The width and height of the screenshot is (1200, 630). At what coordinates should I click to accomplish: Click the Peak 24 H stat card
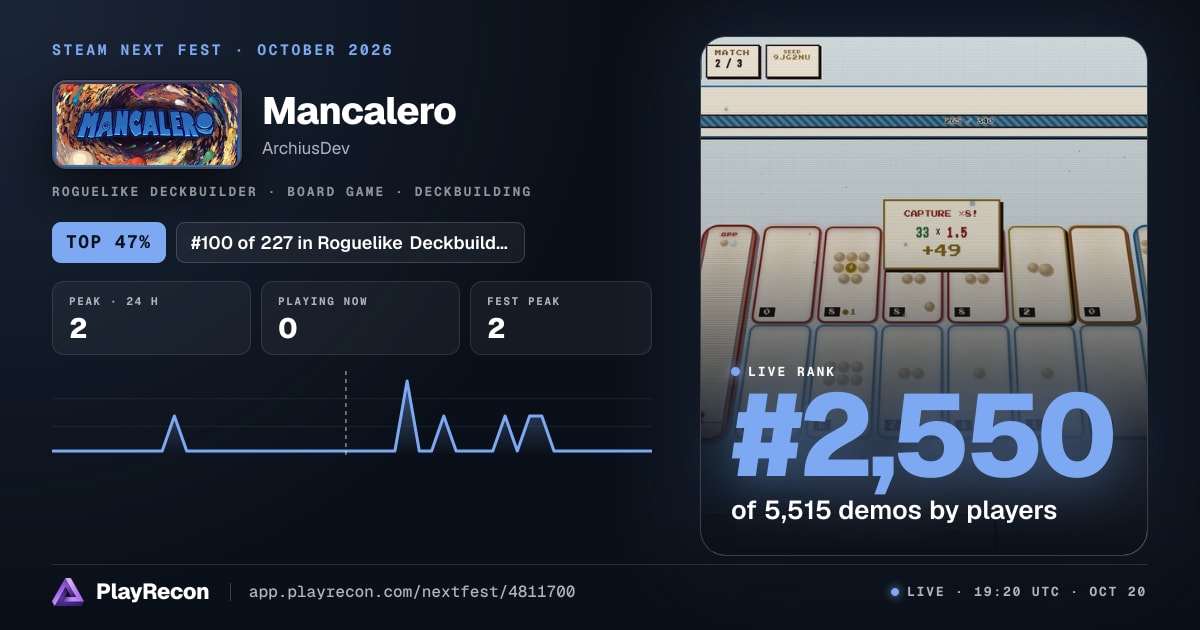pos(151,318)
